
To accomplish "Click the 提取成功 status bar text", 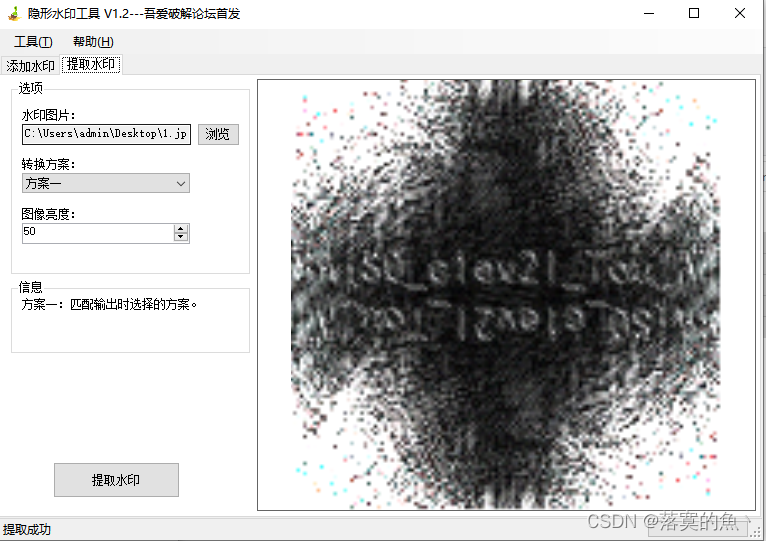I will [27, 530].
